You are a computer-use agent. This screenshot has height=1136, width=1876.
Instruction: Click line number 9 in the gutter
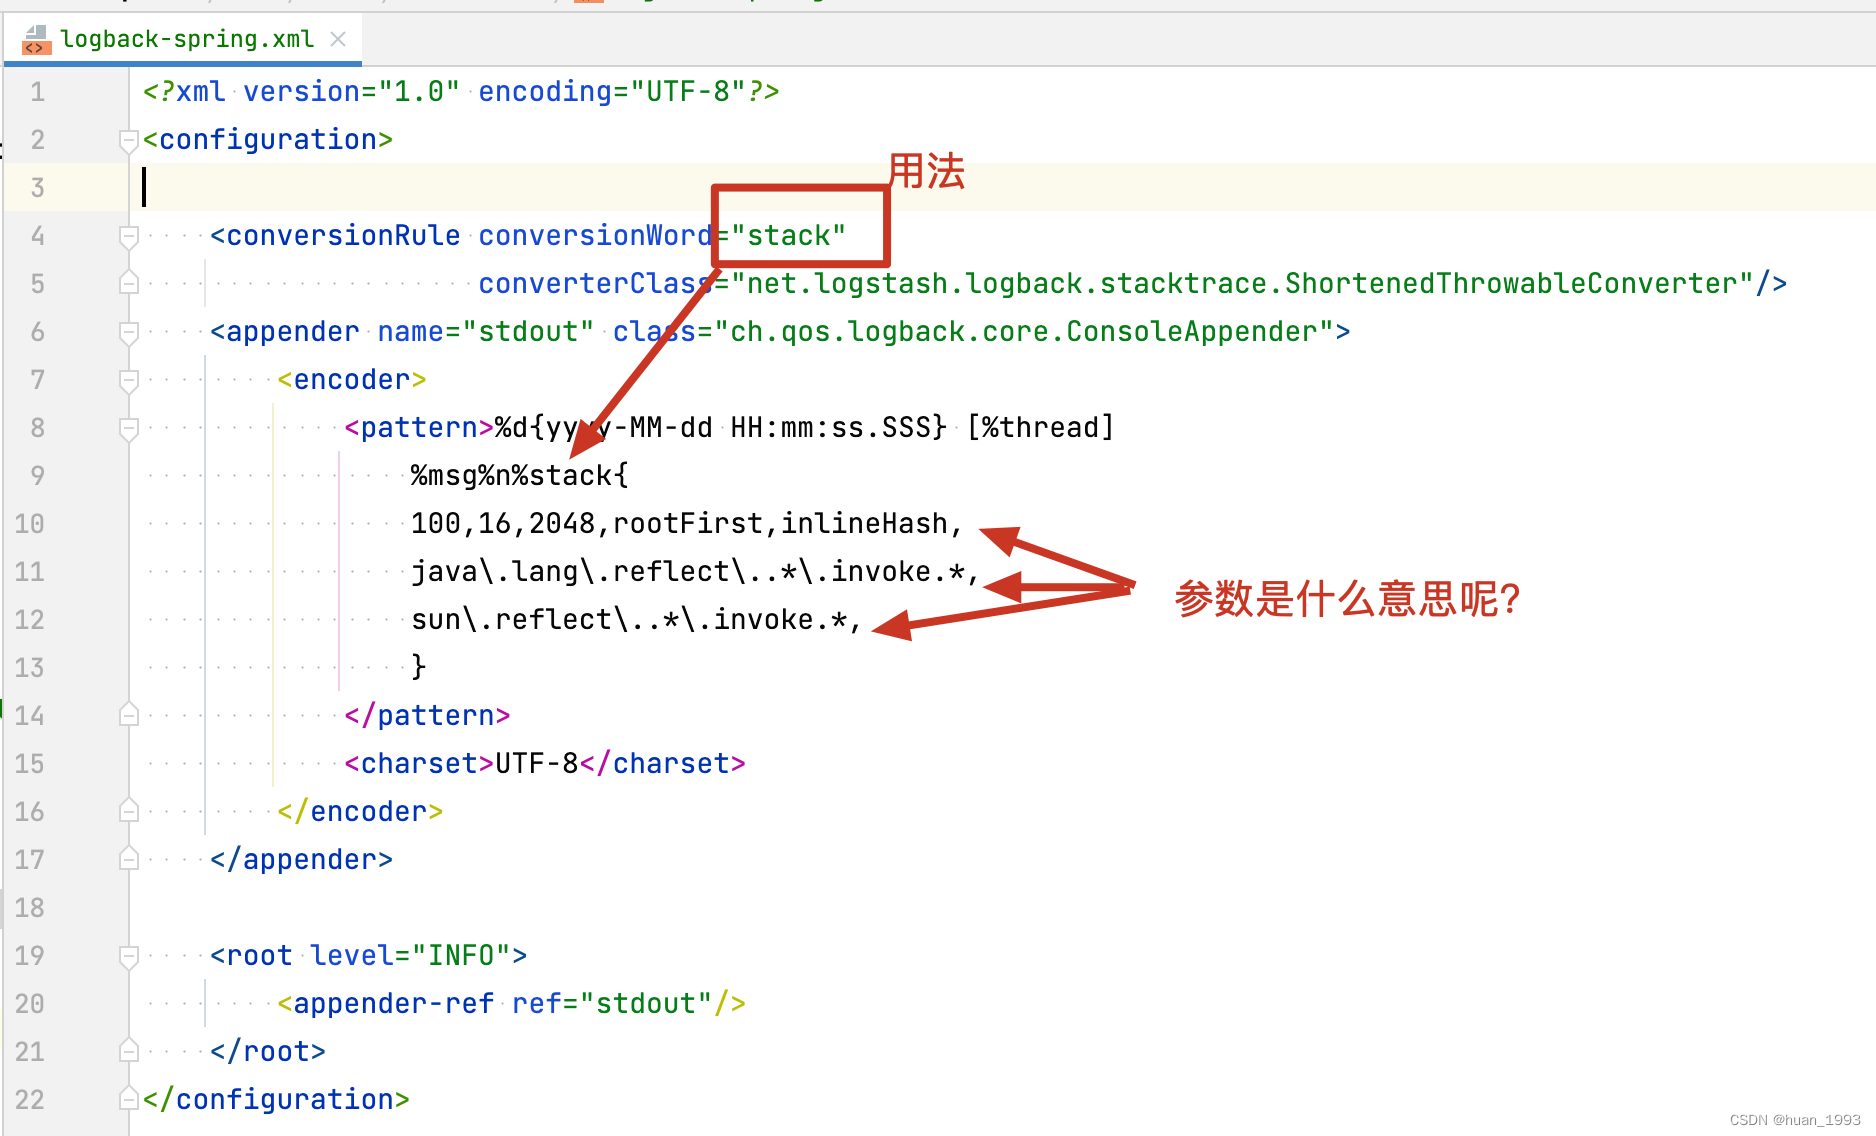[x=37, y=475]
